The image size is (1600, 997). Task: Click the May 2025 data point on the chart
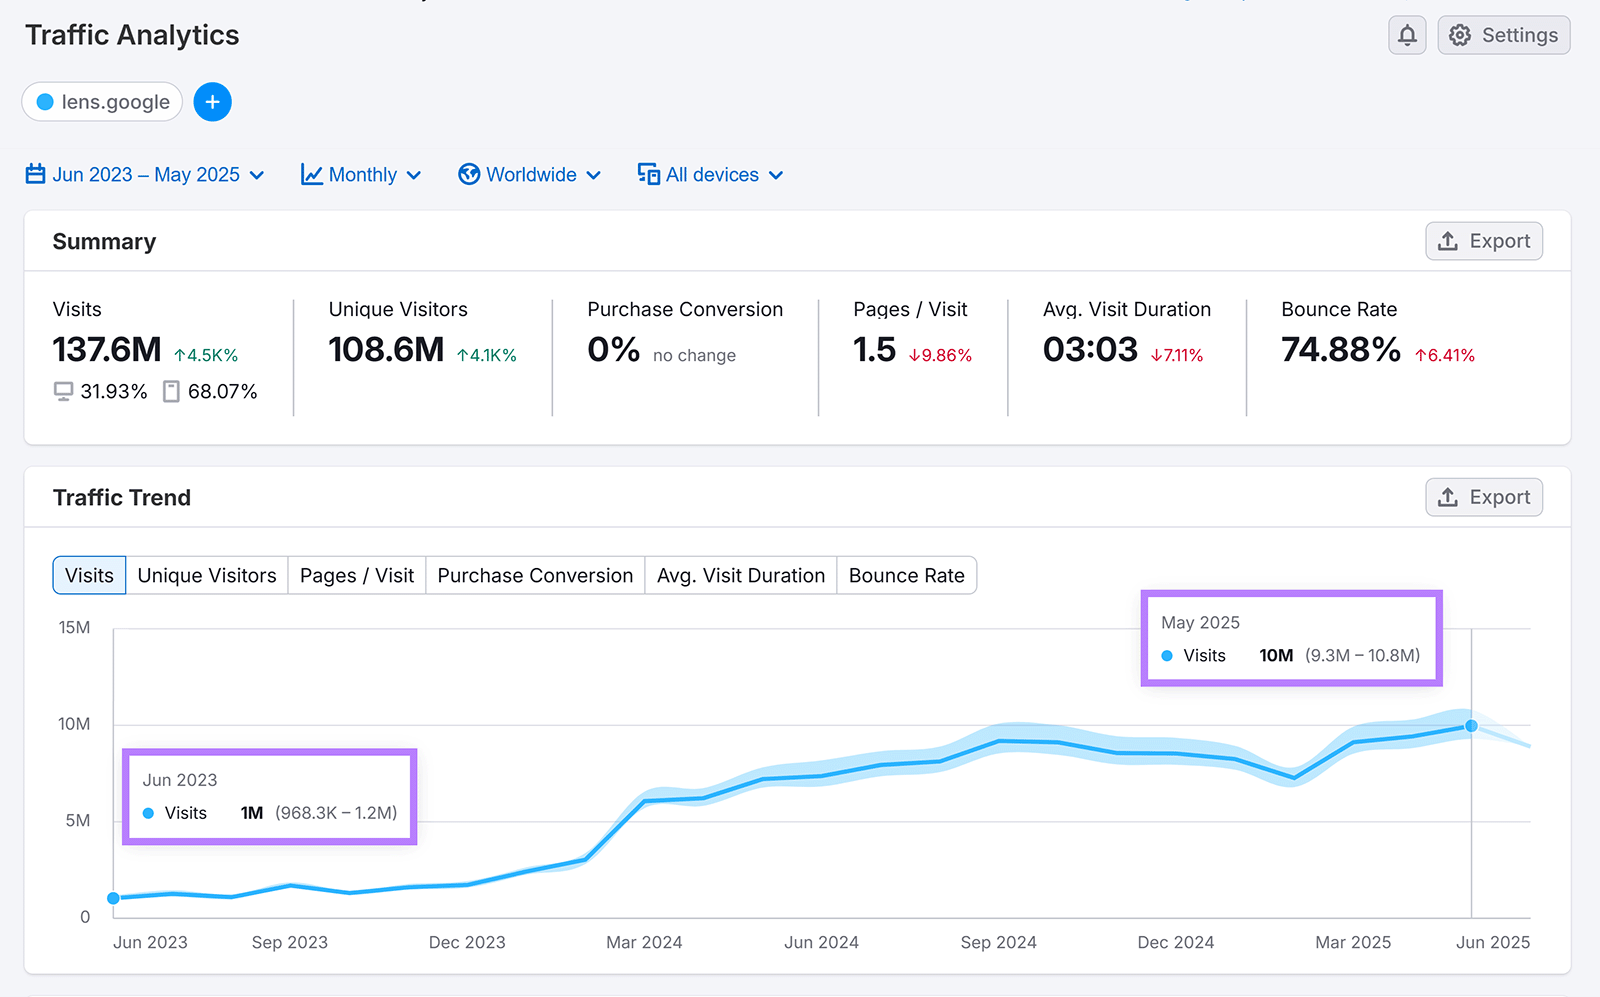point(1470,725)
